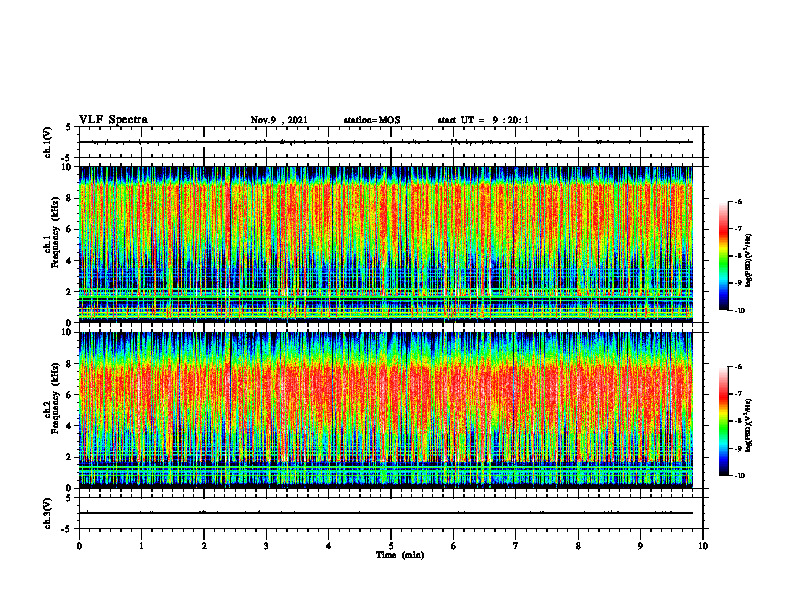Screen dimensions: 792x612
Task: Select the "start UT = 9 :20: 1" text
Action: click(x=483, y=120)
